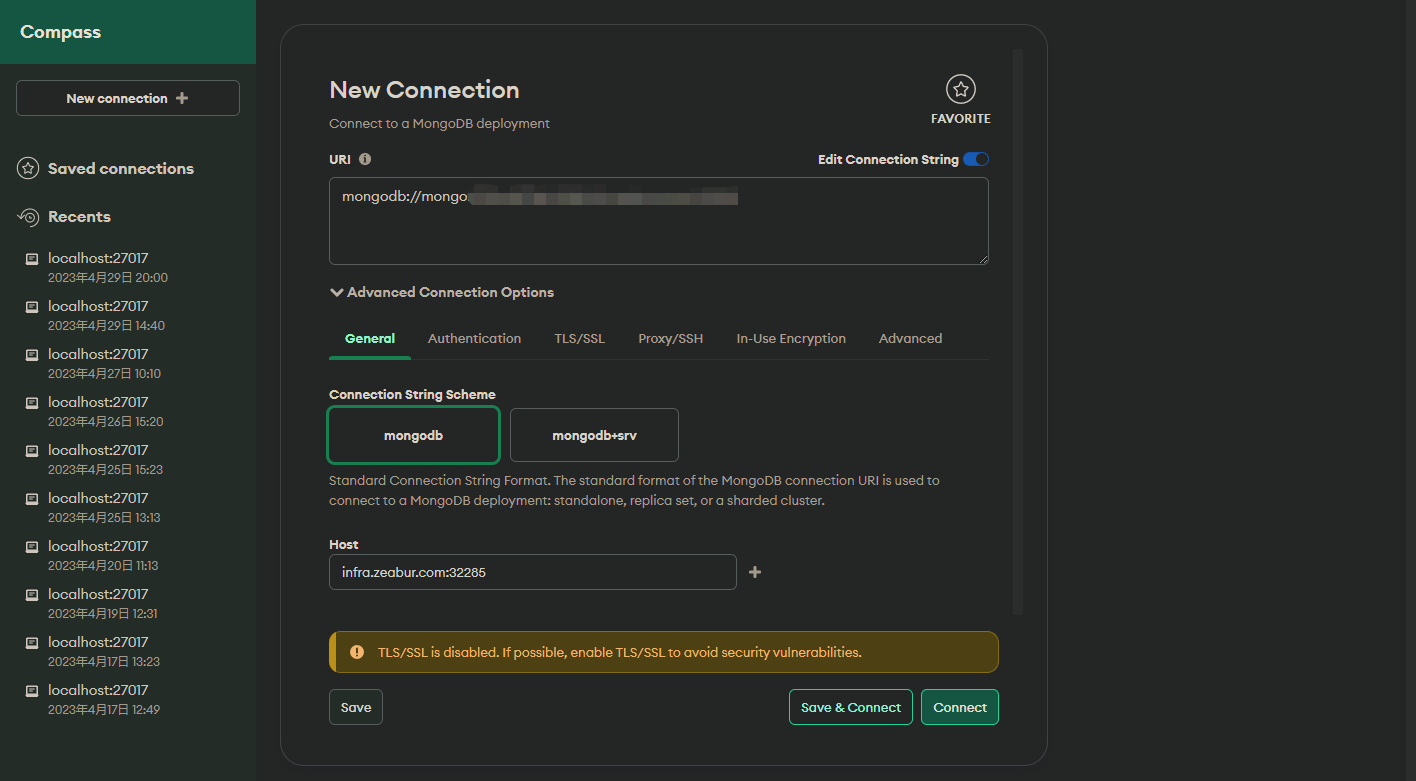
Task: Click the Saved connections star icon
Action: coord(28,168)
